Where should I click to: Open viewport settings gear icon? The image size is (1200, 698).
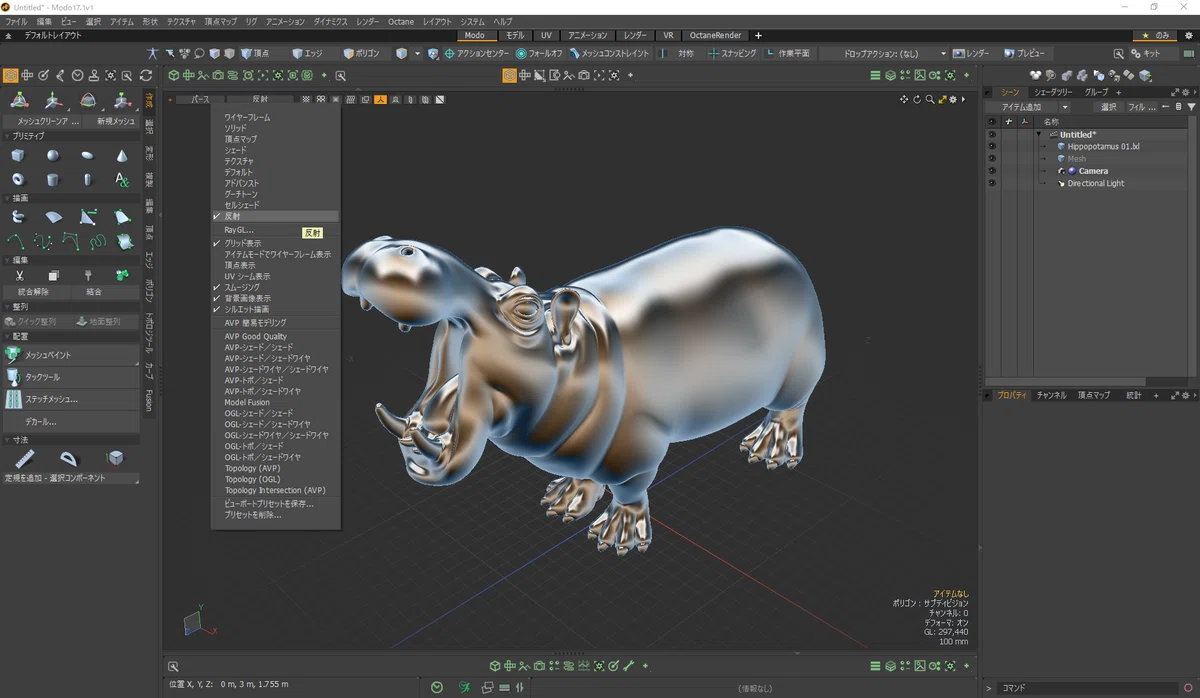point(954,99)
